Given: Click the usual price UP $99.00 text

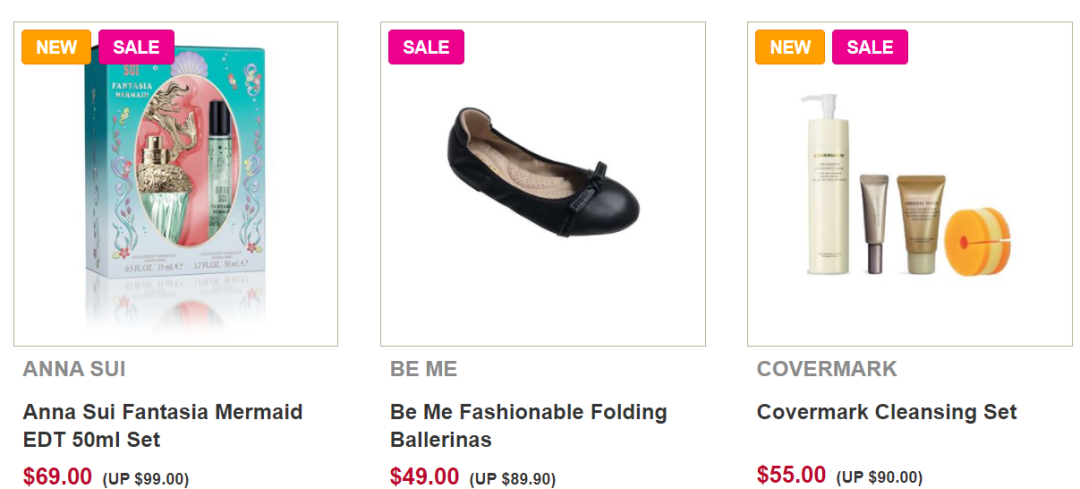Looking at the screenshot, I should click(x=145, y=479).
